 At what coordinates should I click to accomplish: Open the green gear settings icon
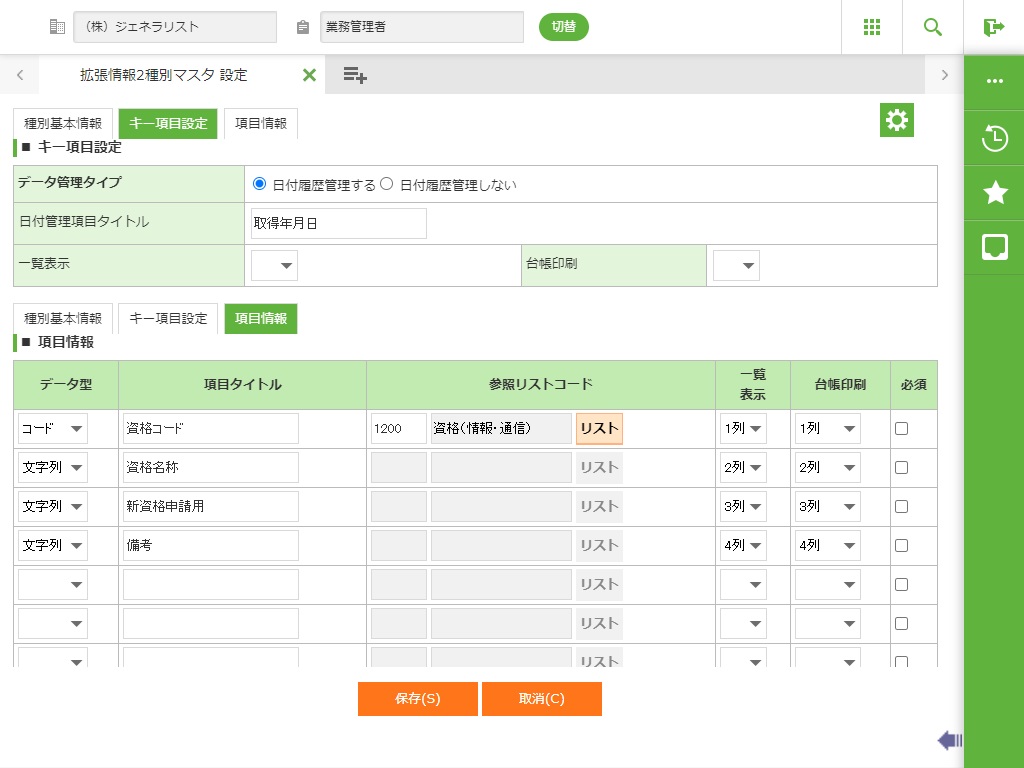(x=897, y=120)
